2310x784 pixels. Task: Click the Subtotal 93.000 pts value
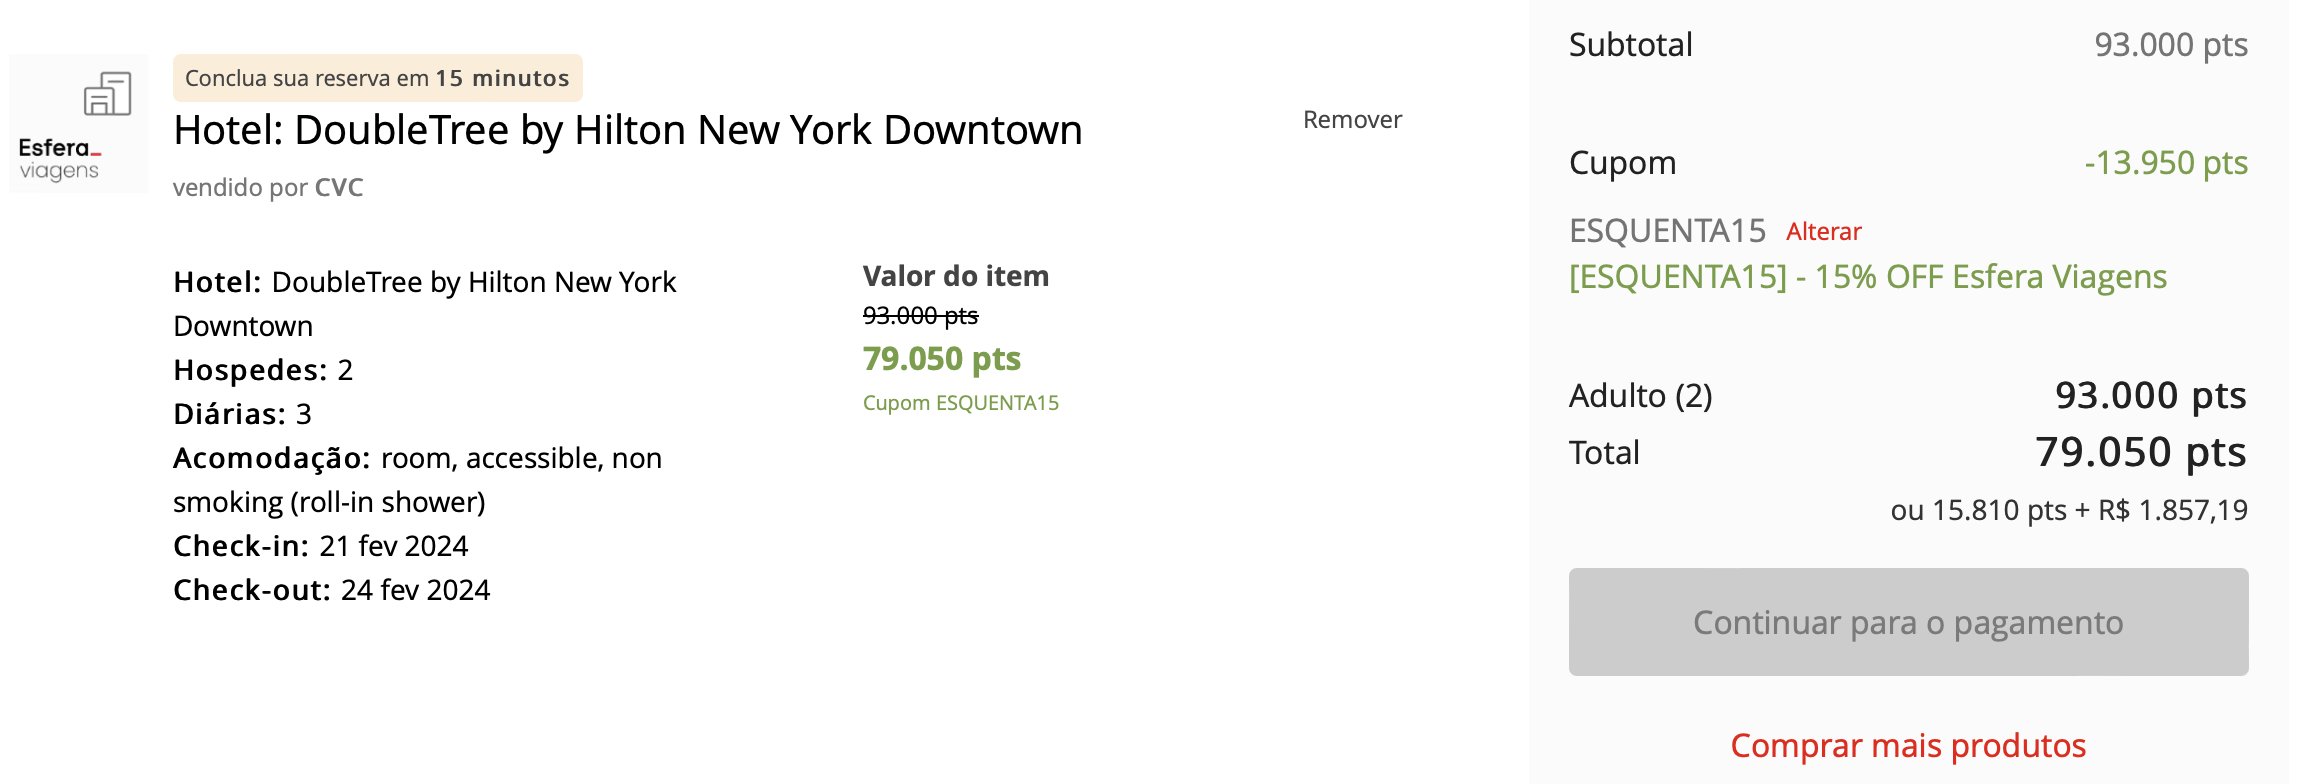pos(2171,45)
